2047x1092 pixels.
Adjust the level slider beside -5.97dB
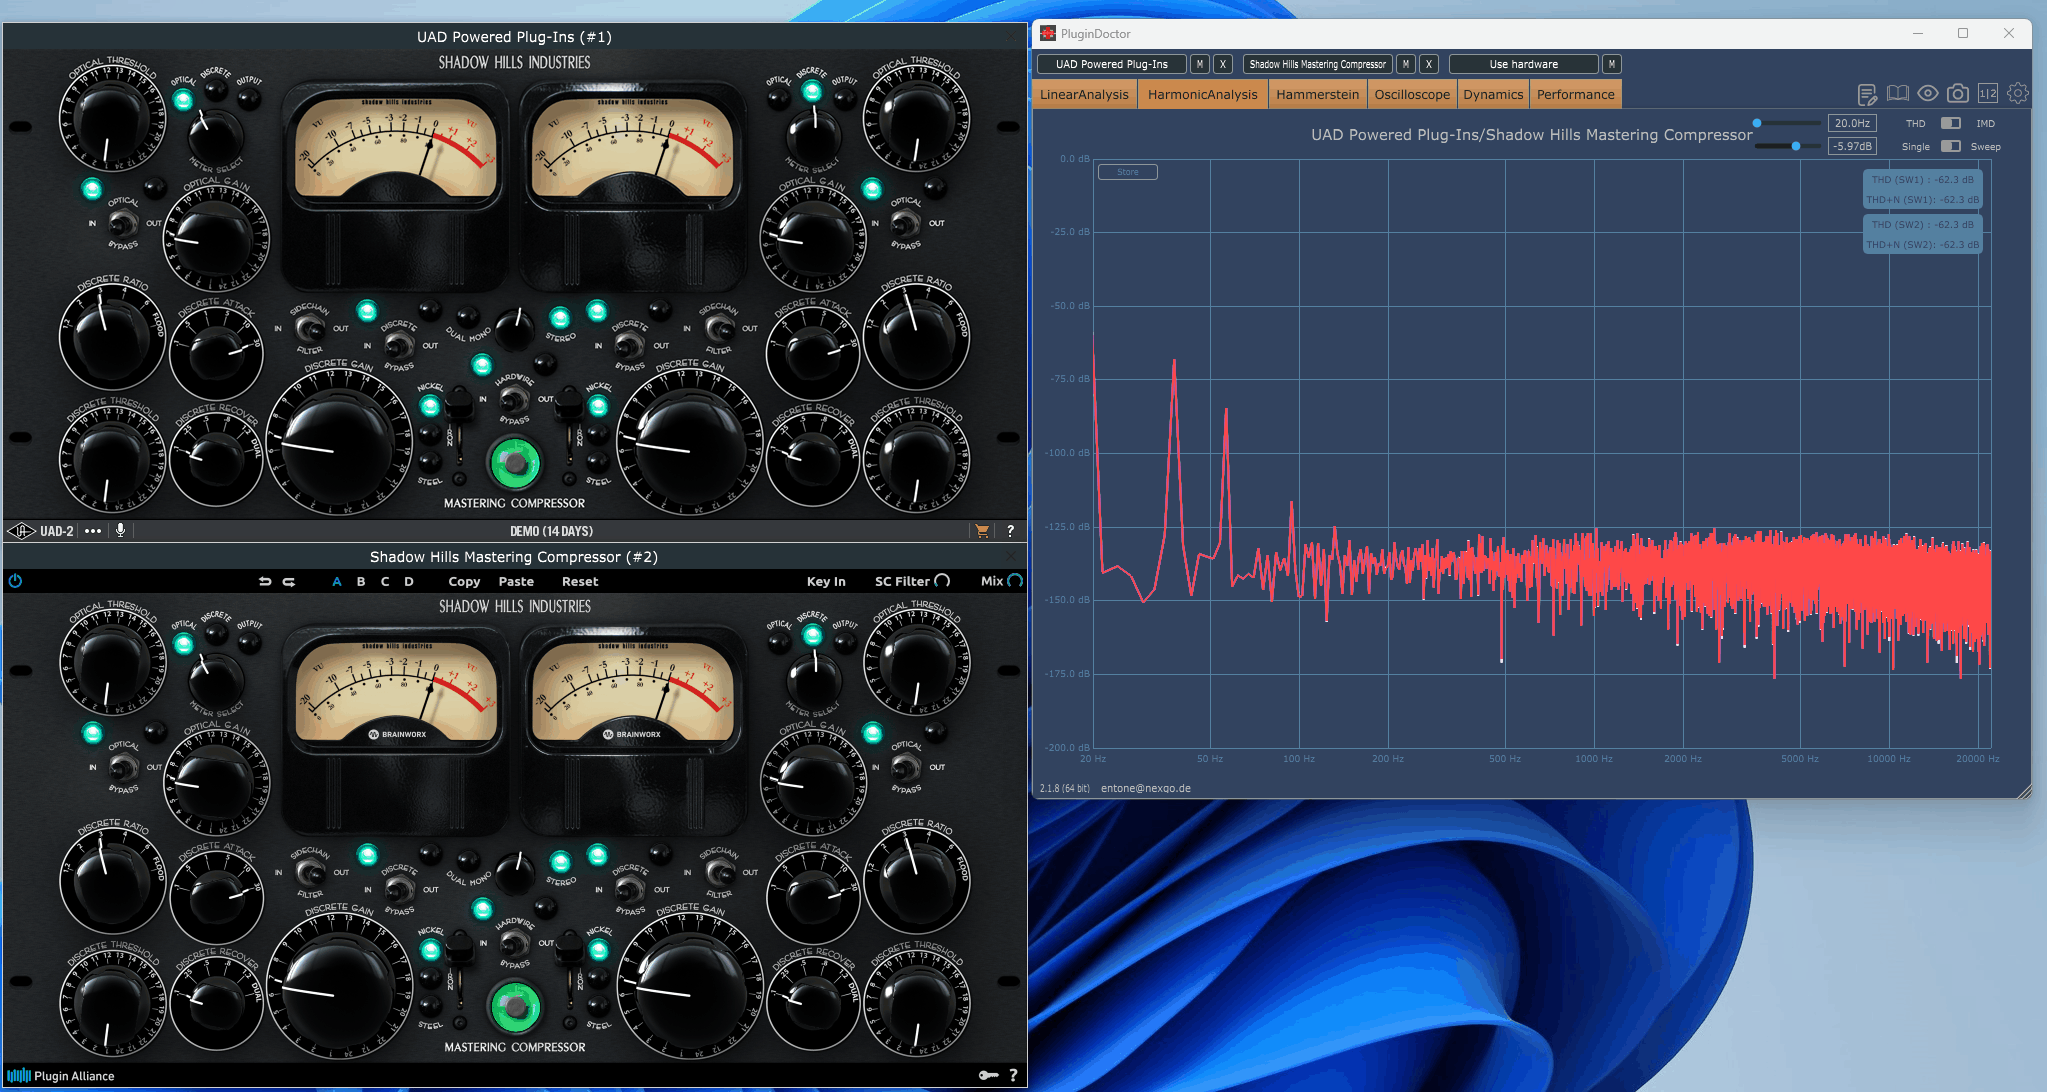(x=1787, y=146)
